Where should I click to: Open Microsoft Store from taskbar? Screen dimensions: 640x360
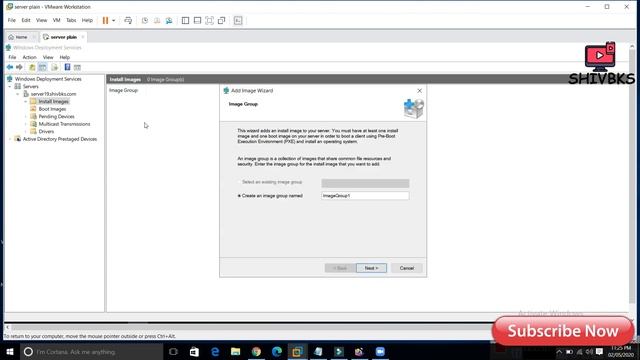194,351
